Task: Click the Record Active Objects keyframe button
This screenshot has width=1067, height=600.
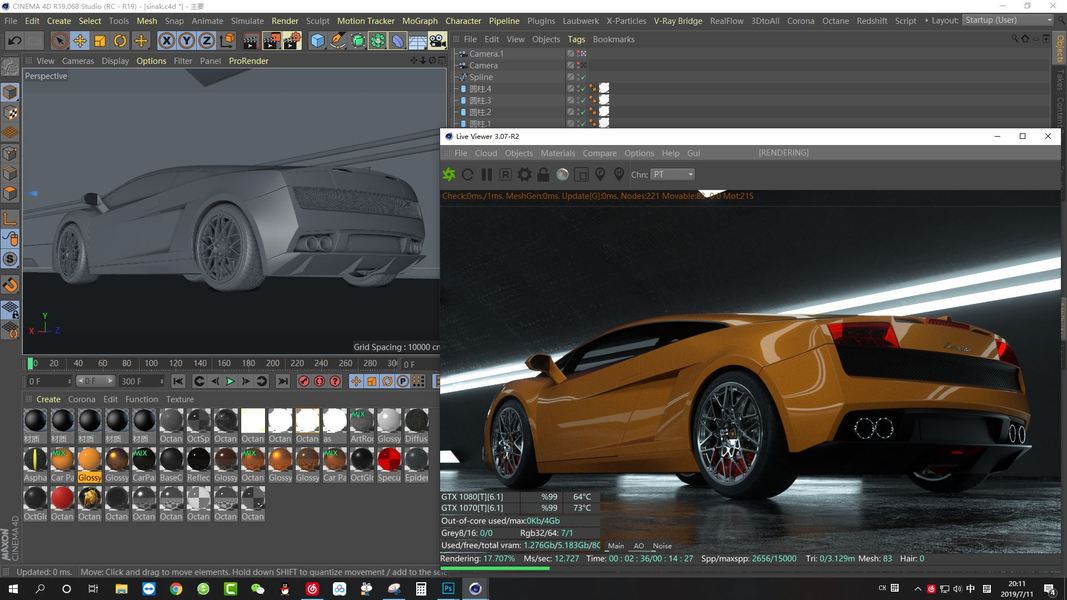Action: point(303,382)
